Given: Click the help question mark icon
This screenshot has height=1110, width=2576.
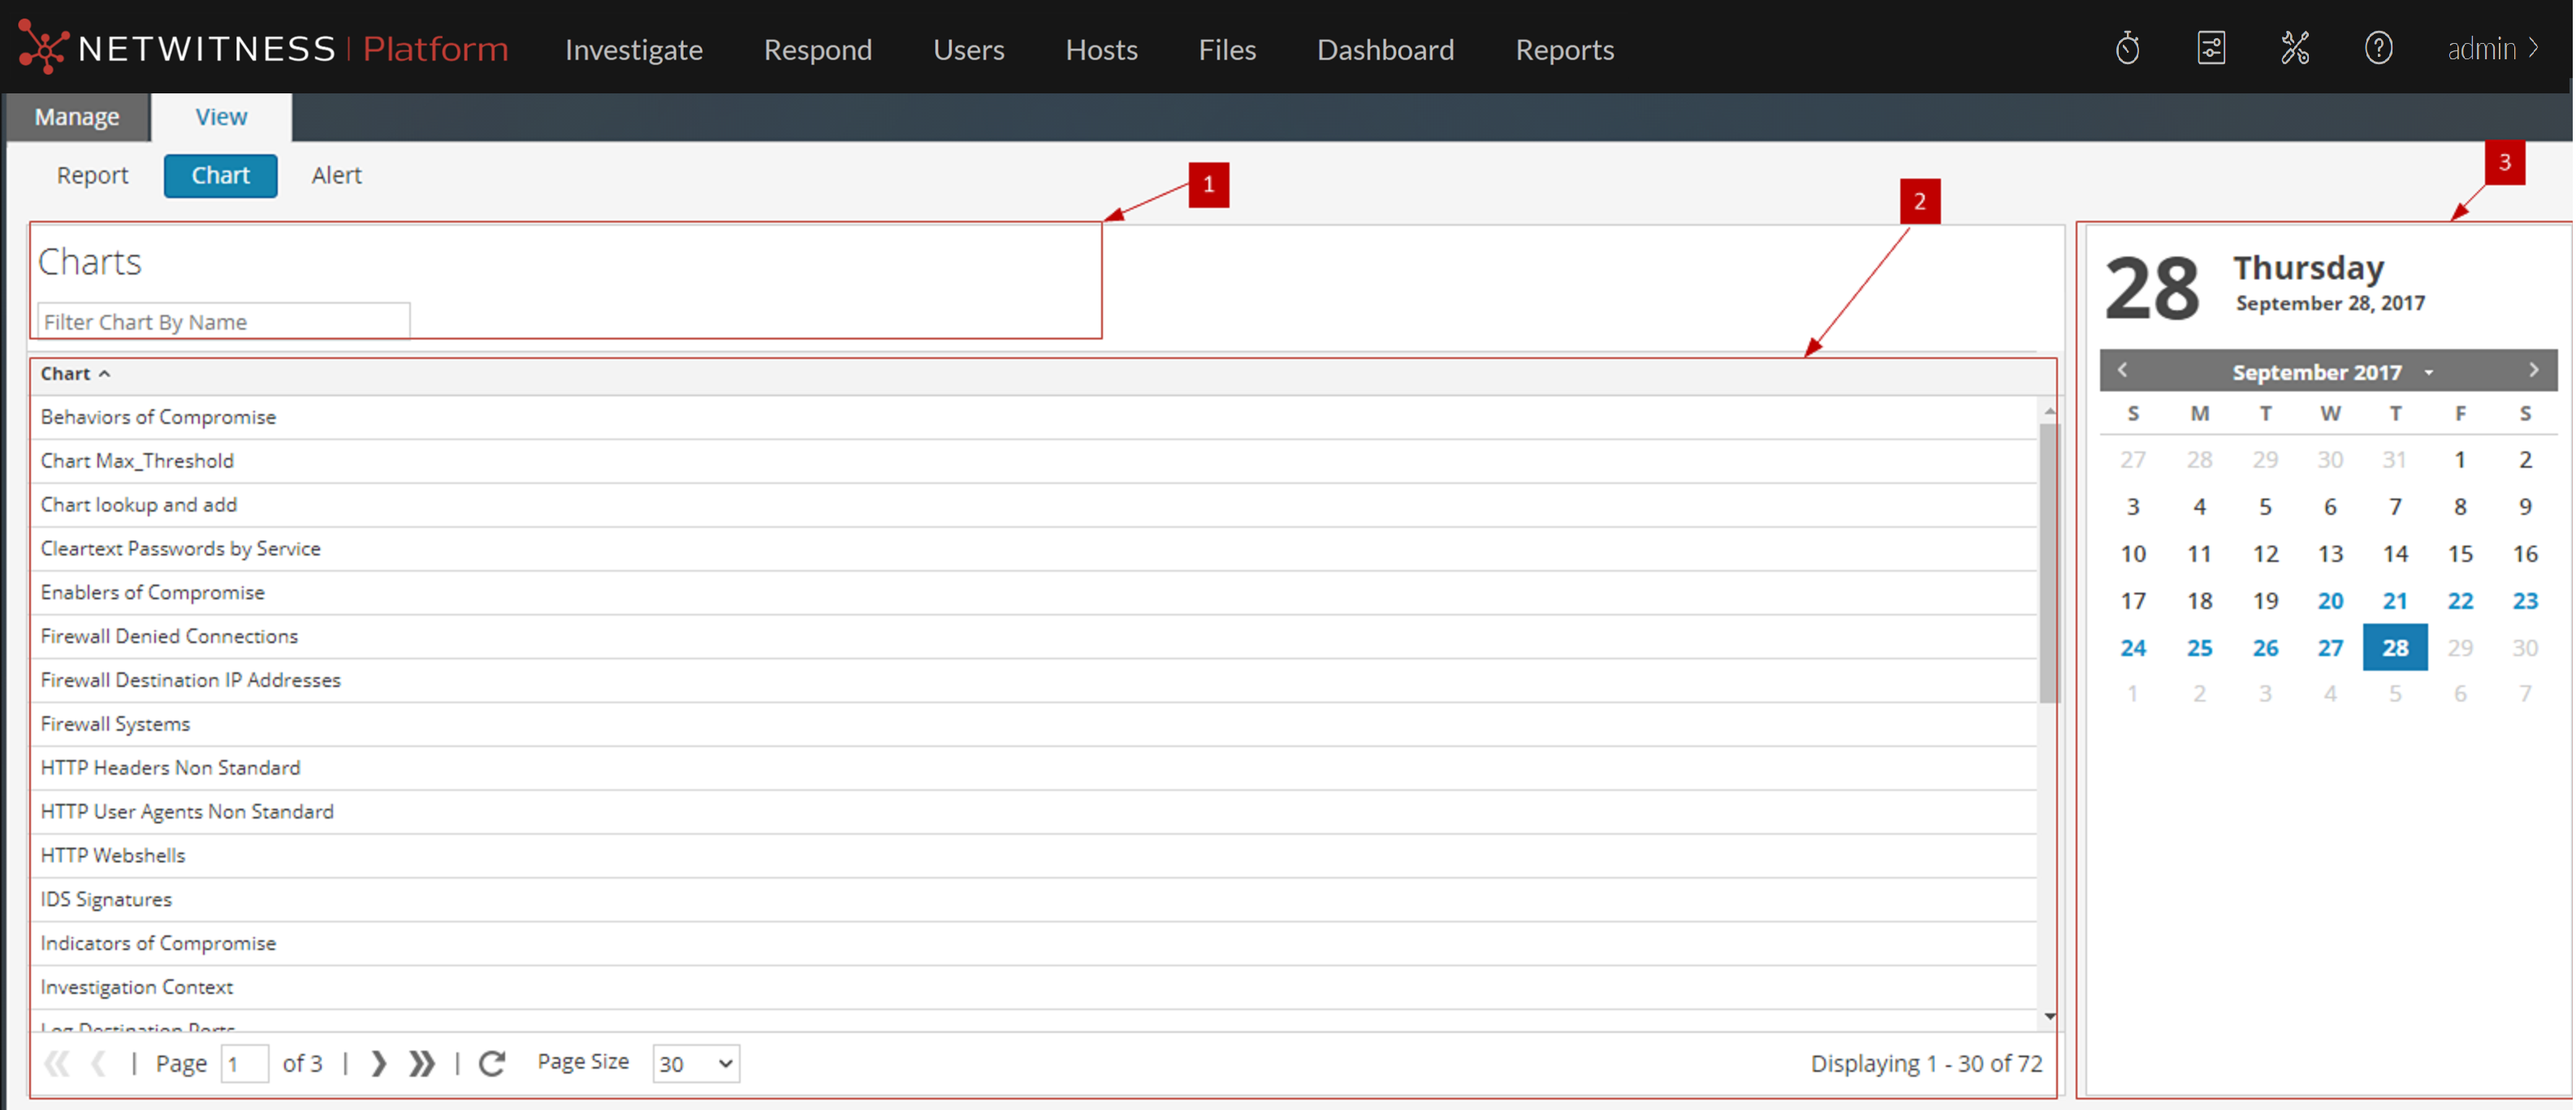Looking at the screenshot, I should (x=2378, y=48).
